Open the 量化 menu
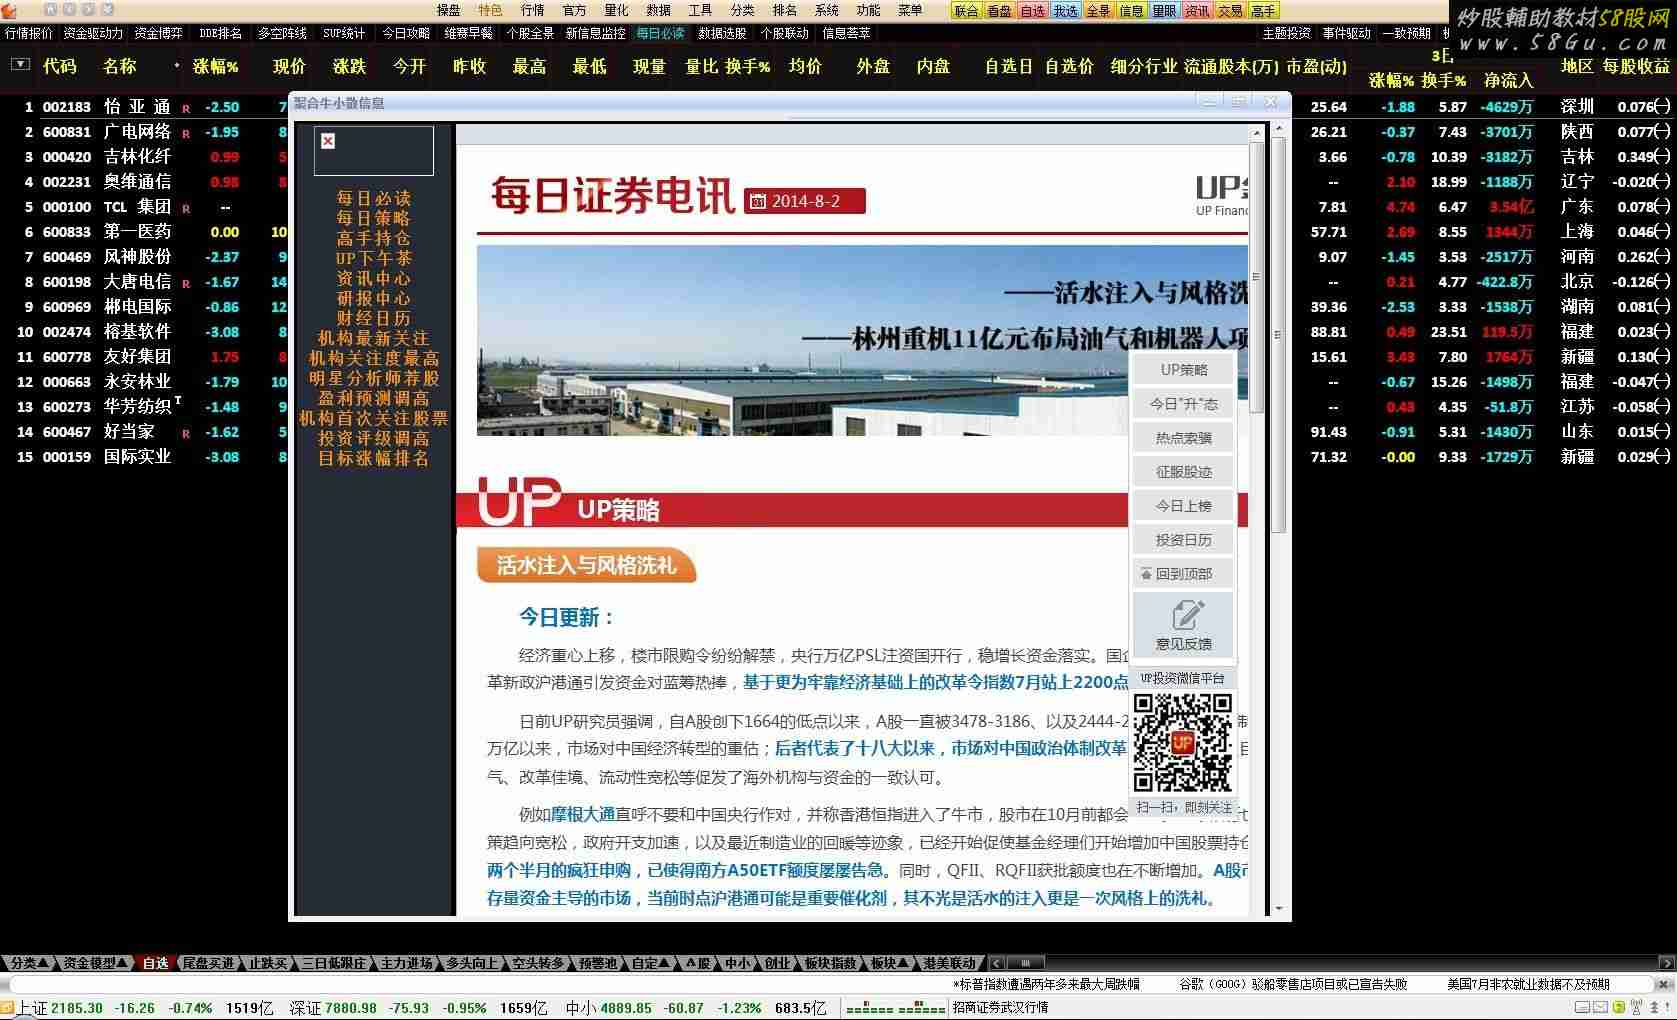The width and height of the screenshot is (1677, 1020). tap(616, 10)
